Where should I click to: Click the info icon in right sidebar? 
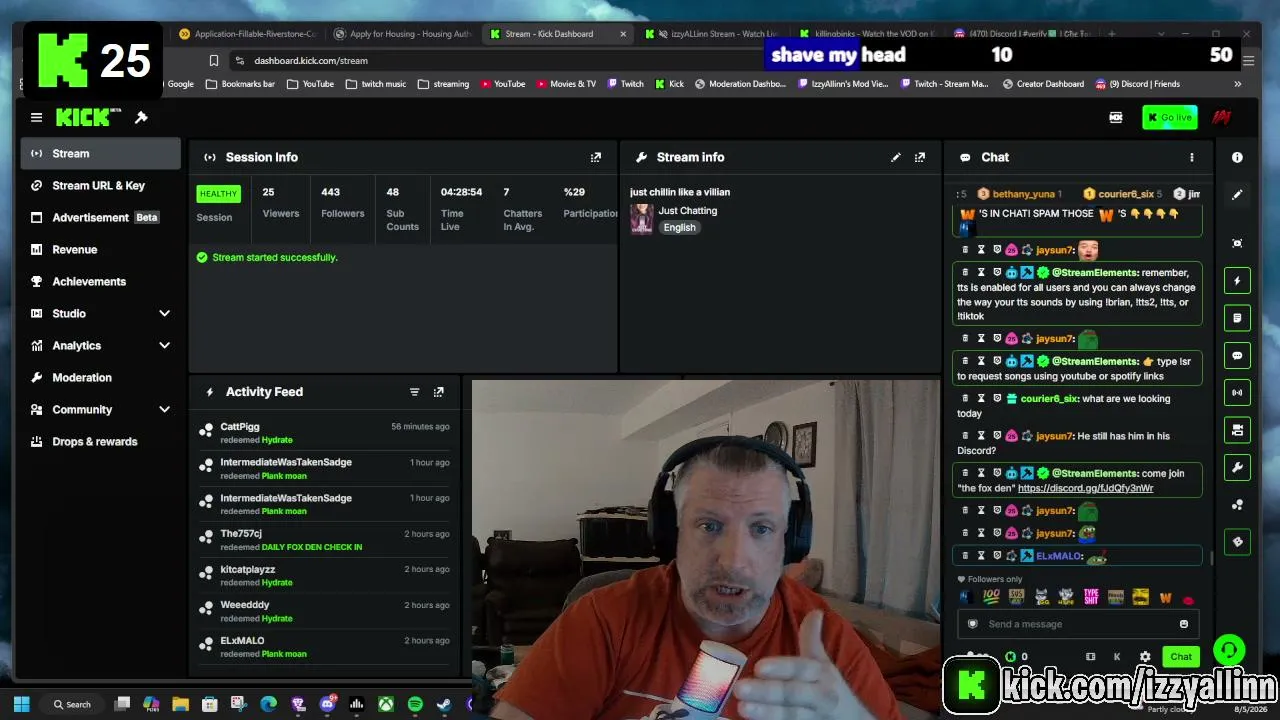1237,157
